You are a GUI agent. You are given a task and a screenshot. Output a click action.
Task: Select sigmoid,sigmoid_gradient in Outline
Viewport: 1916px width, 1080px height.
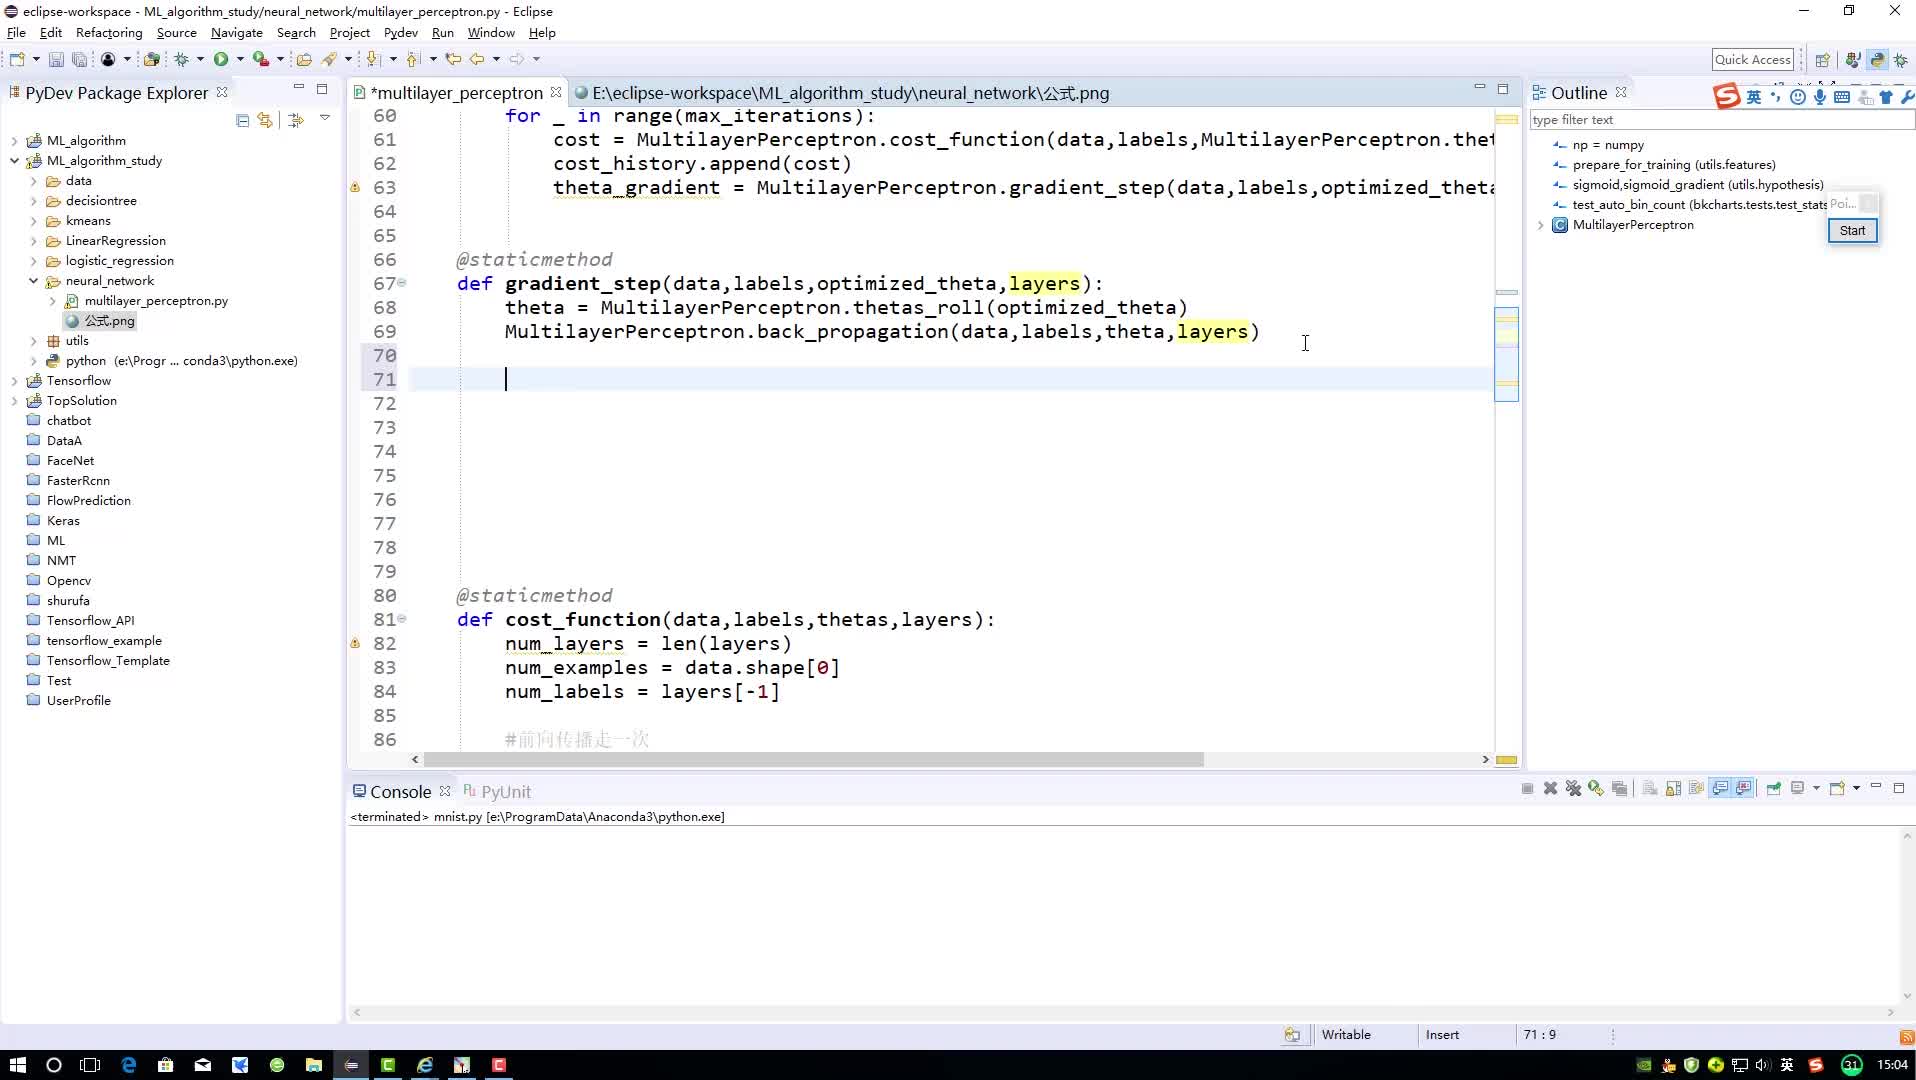coord(1698,185)
